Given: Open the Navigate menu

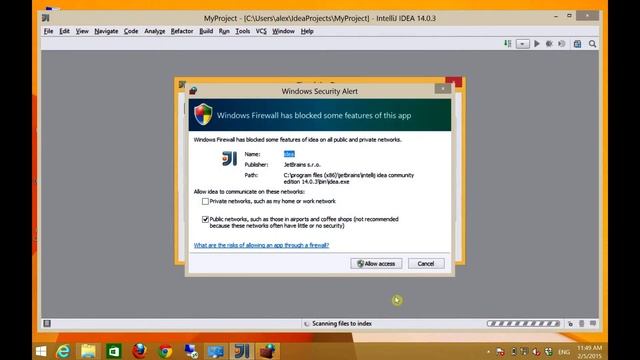Looking at the screenshot, I should [x=106, y=31].
